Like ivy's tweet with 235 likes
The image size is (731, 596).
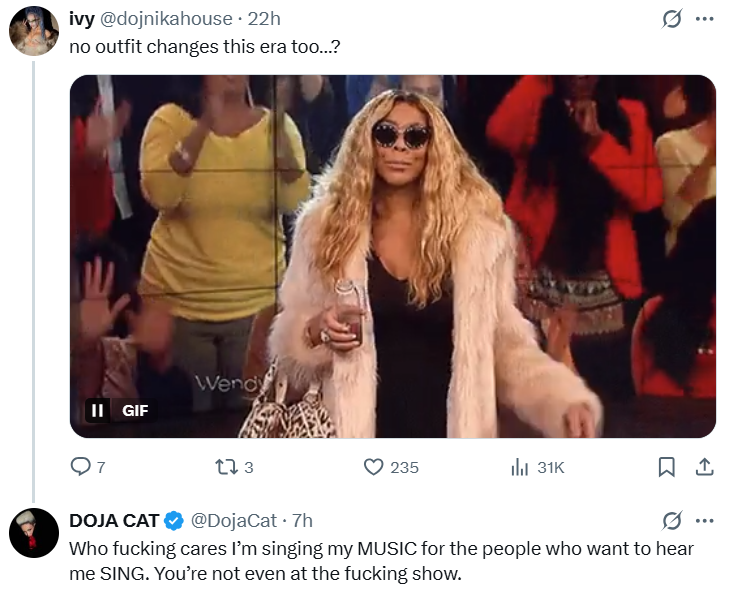391,467
